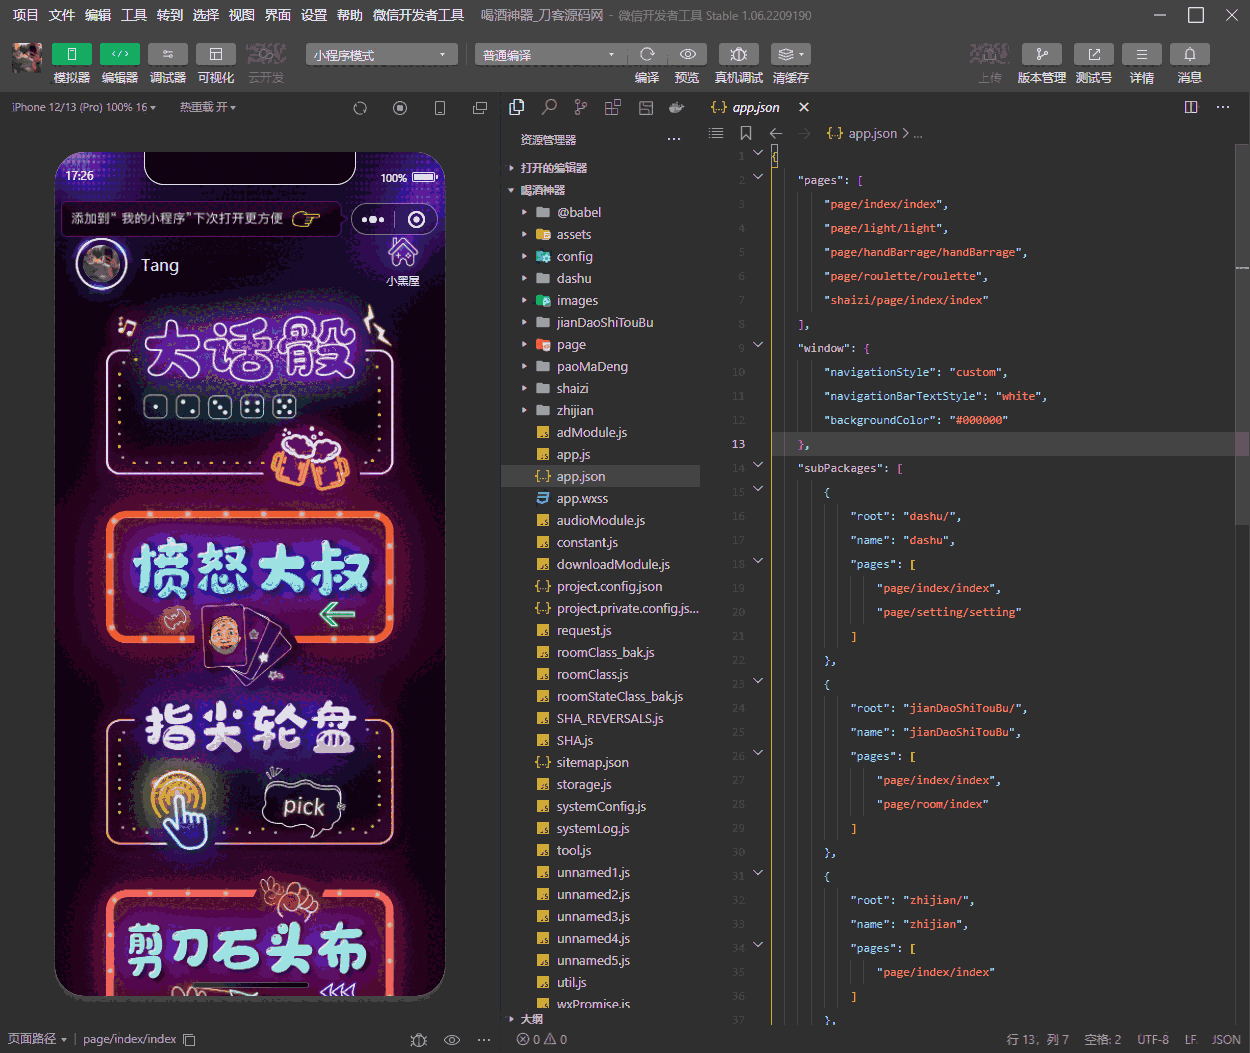
Task: Open 真机调试 remote debug tool
Action: [x=738, y=54]
